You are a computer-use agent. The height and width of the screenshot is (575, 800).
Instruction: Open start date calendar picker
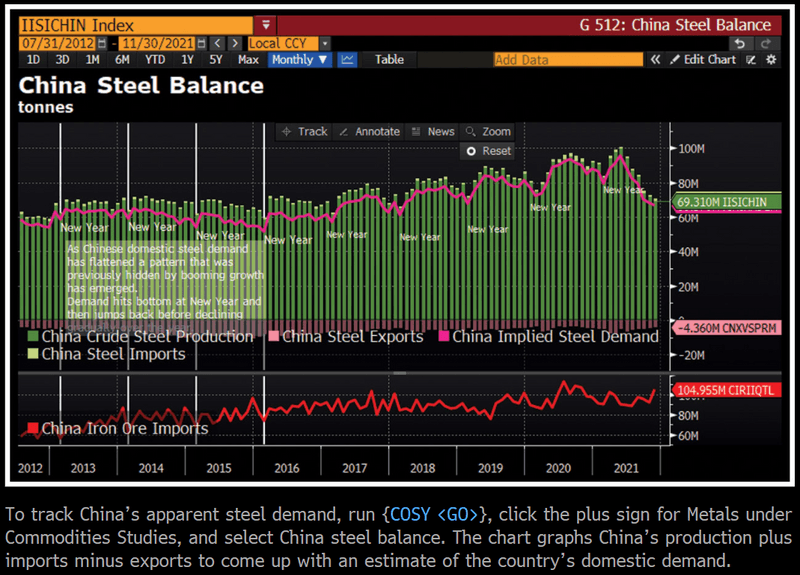(101, 43)
